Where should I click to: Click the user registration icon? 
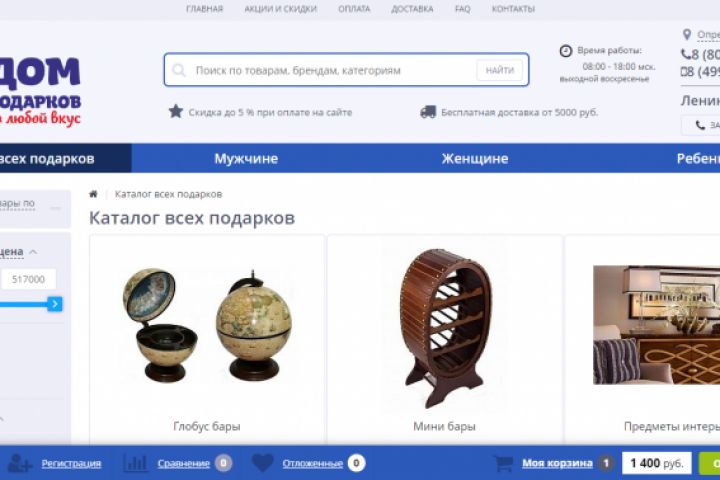point(20,463)
